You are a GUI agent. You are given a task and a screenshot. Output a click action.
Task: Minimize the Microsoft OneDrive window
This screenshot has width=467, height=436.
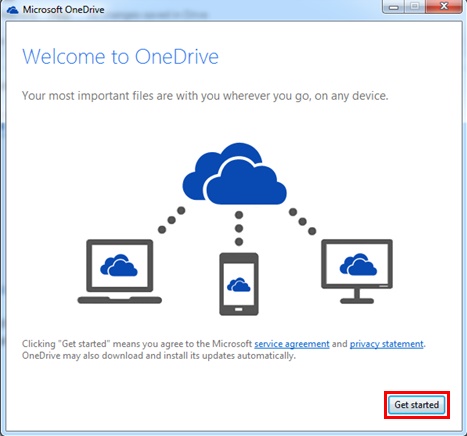point(394,7)
